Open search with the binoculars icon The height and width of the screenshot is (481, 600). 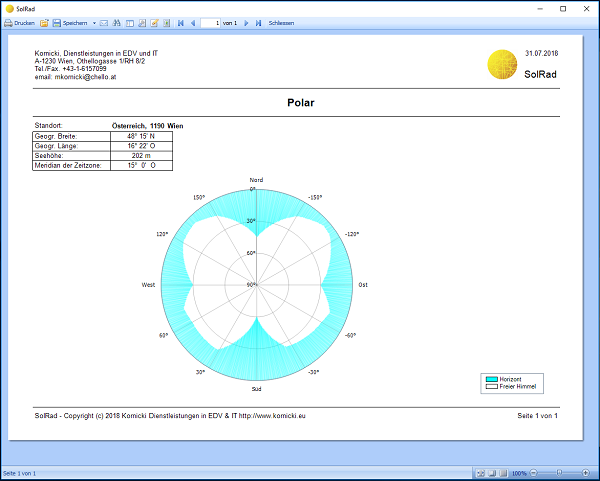(x=116, y=22)
